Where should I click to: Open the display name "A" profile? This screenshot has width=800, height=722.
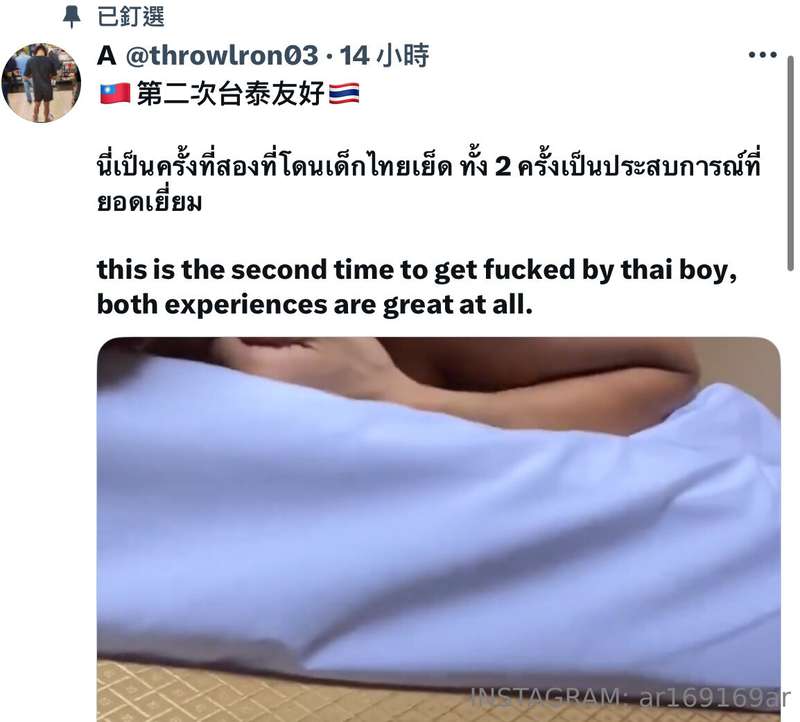[x=106, y=55]
